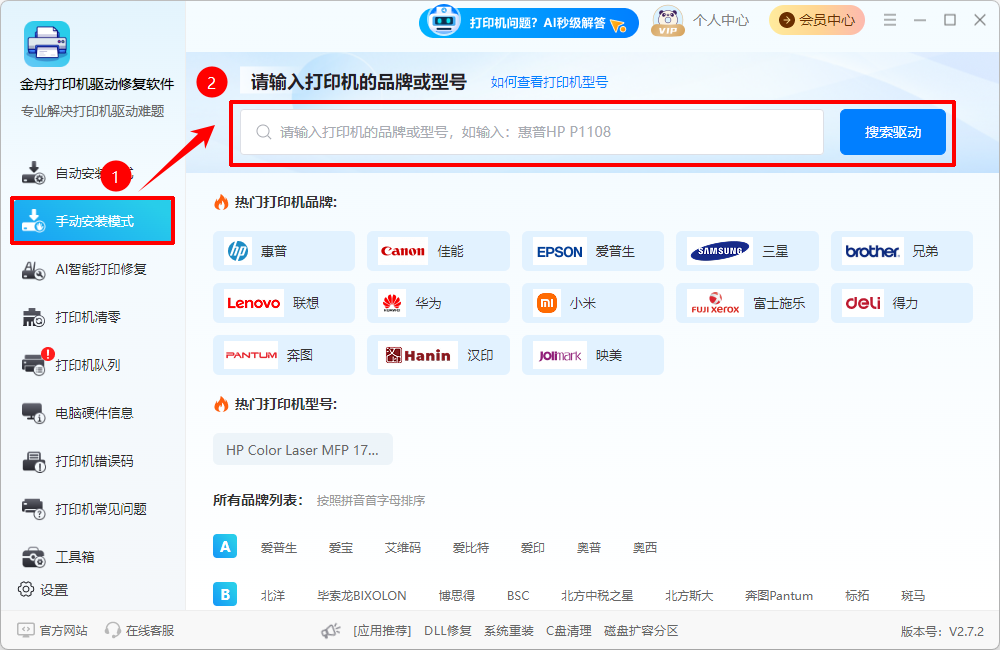Switch to 手动安装模式
This screenshot has height=650, width=1000.
point(92,221)
